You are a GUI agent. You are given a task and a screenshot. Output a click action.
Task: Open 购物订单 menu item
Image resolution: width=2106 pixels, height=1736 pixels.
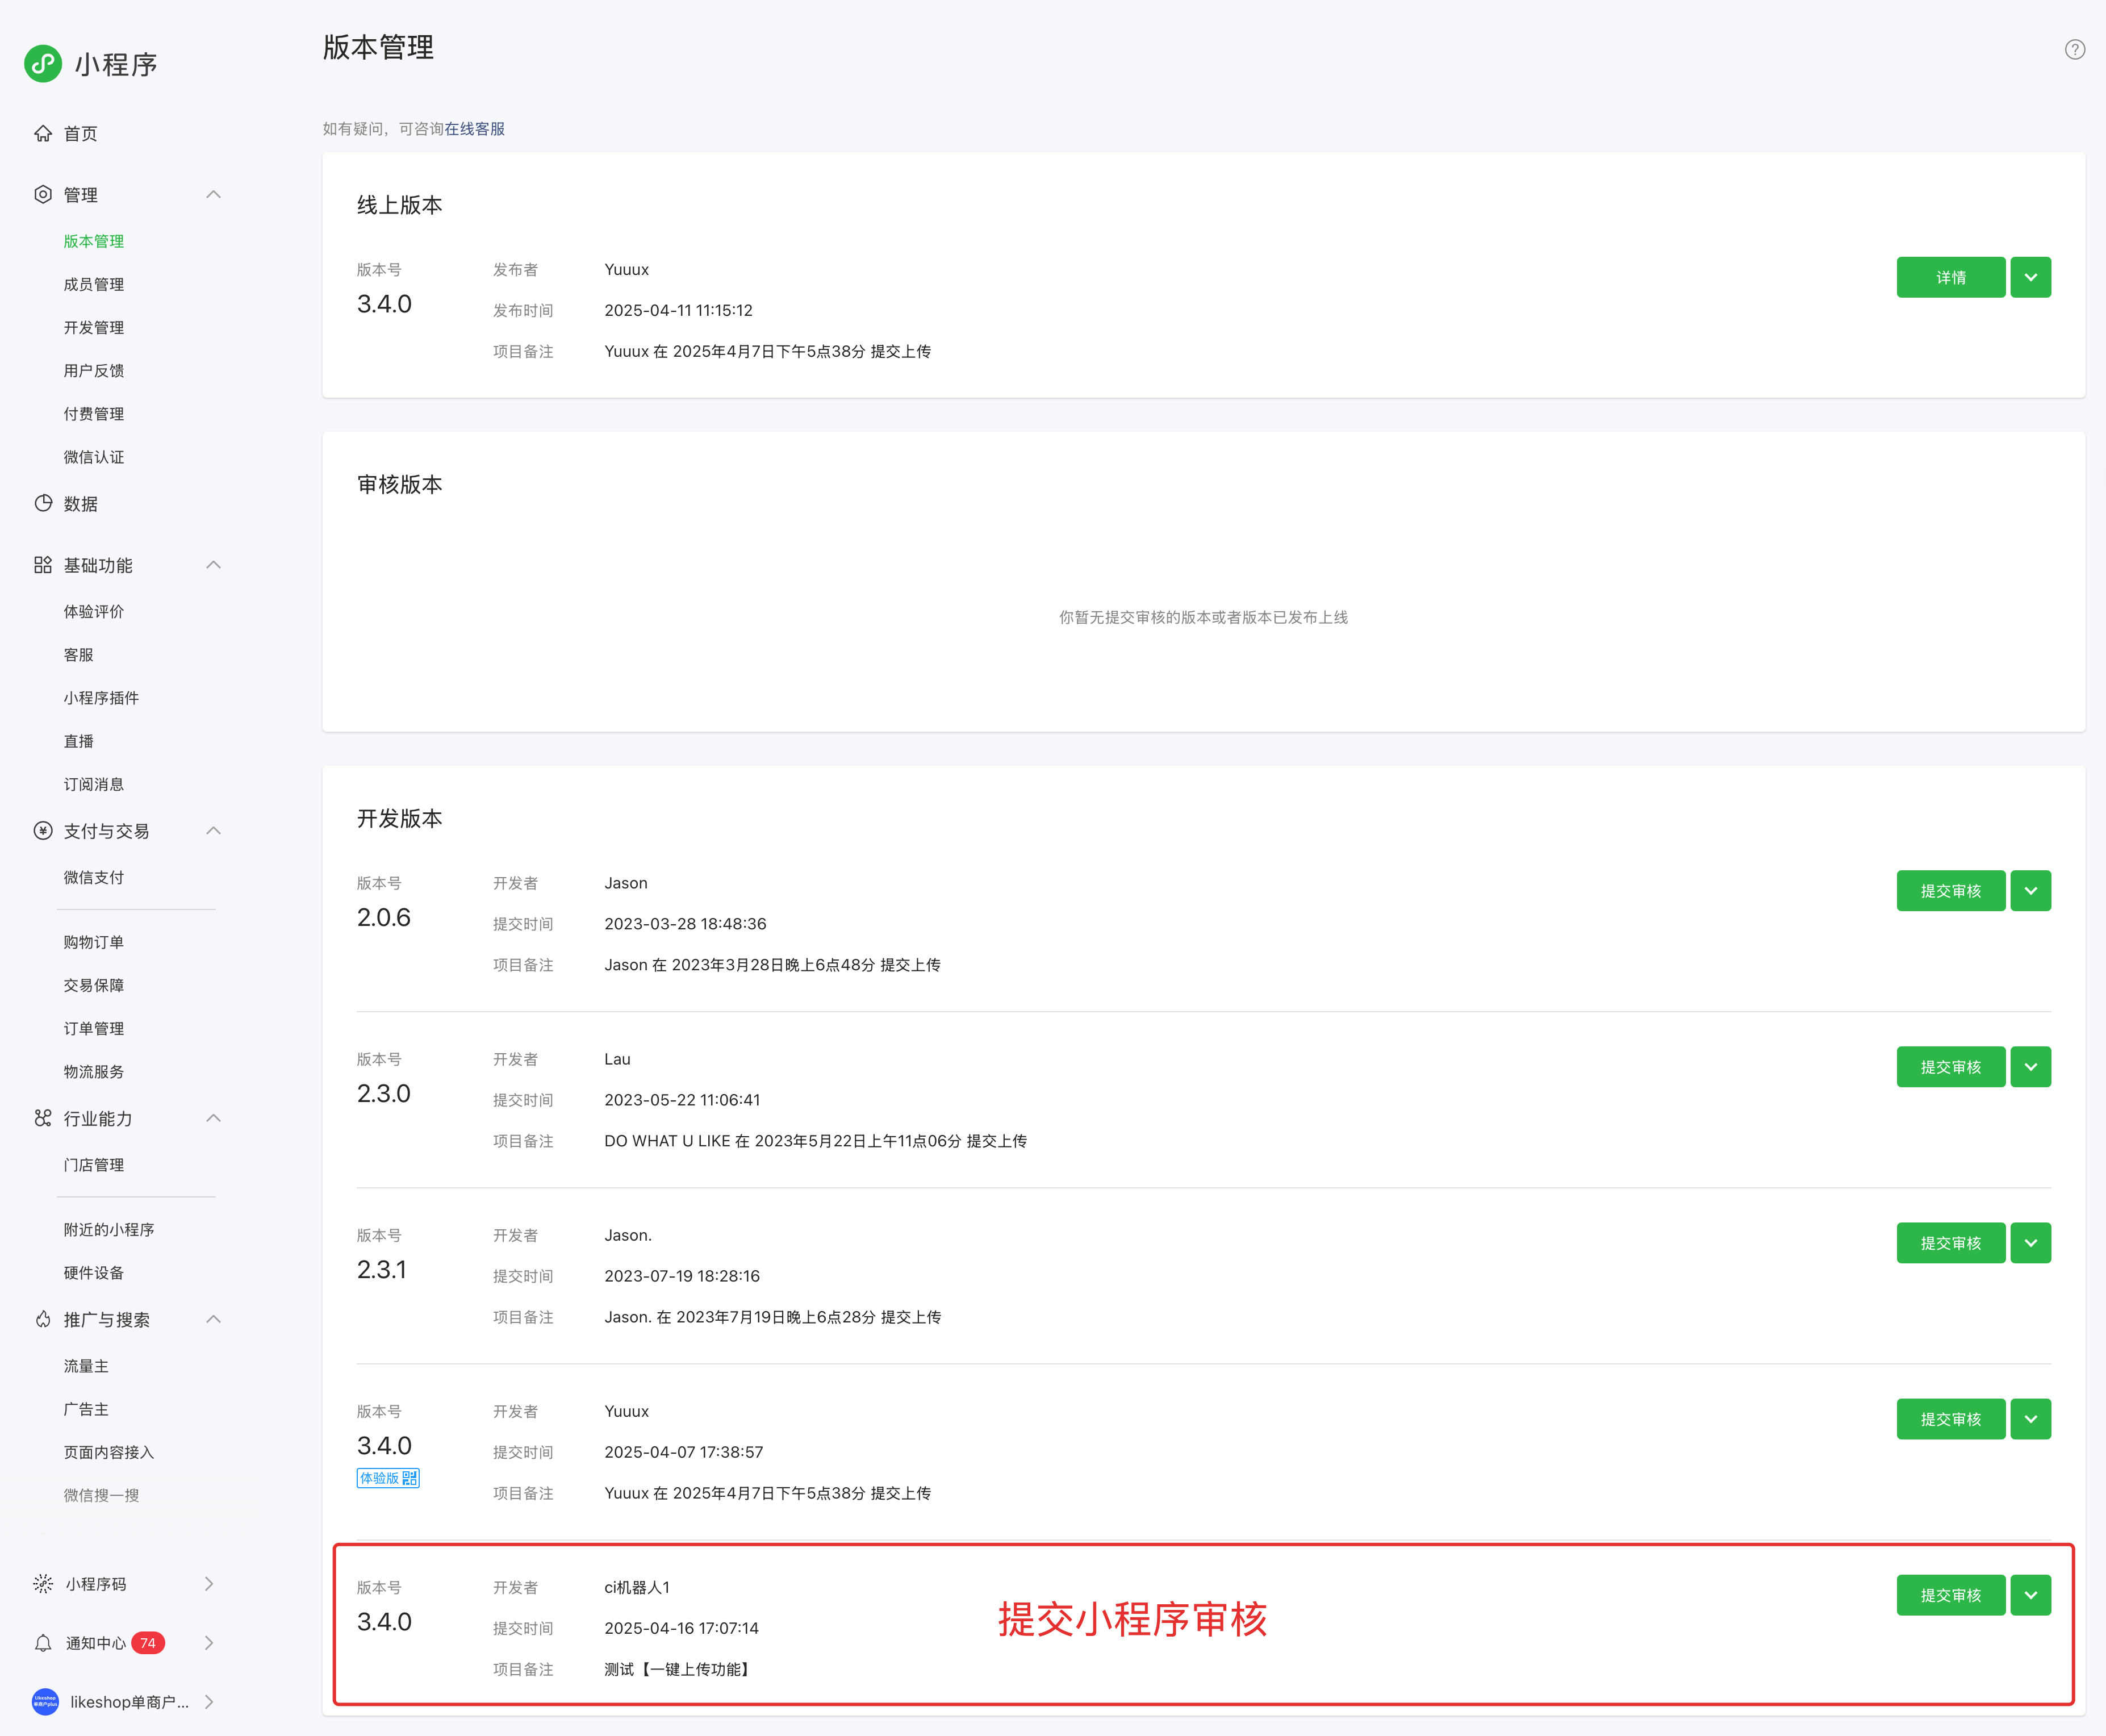click(x=94, y=941)
